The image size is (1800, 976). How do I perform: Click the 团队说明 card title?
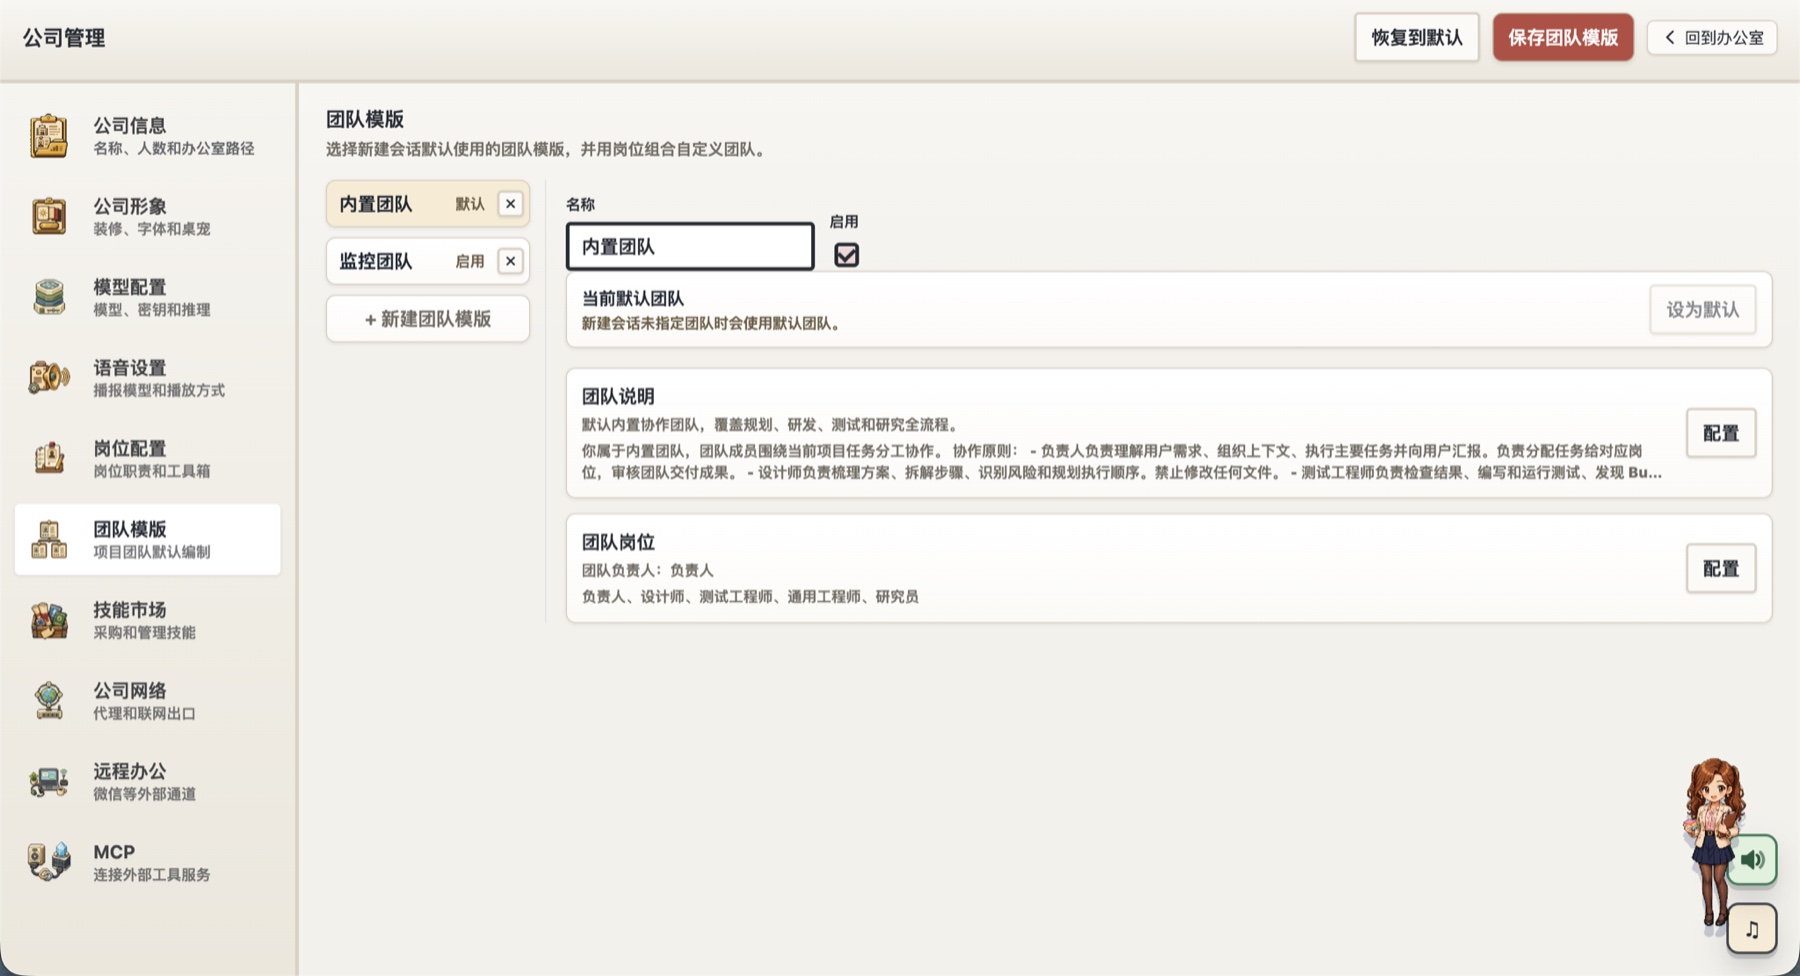[x=618, y=396]
